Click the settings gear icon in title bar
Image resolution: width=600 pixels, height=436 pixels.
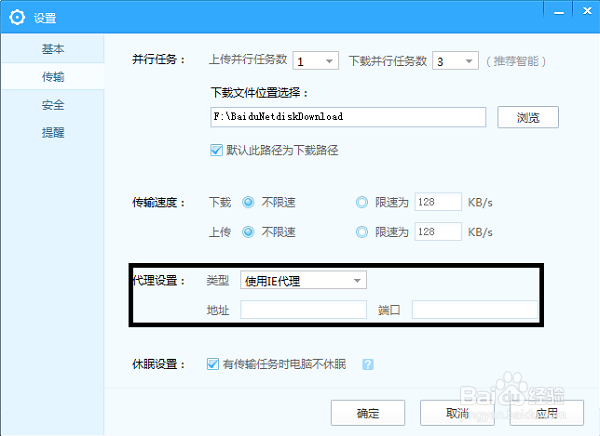[17, 17]
